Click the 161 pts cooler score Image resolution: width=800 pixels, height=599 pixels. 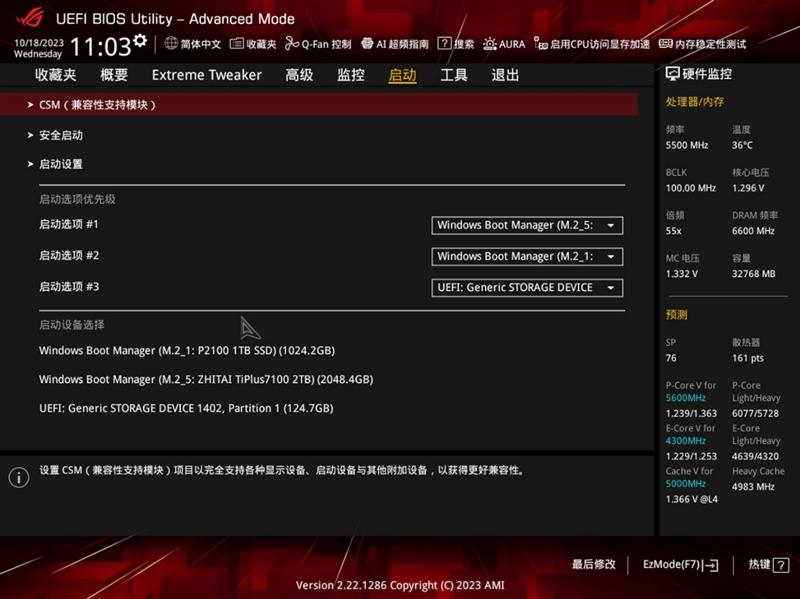(x=748, y=358)
